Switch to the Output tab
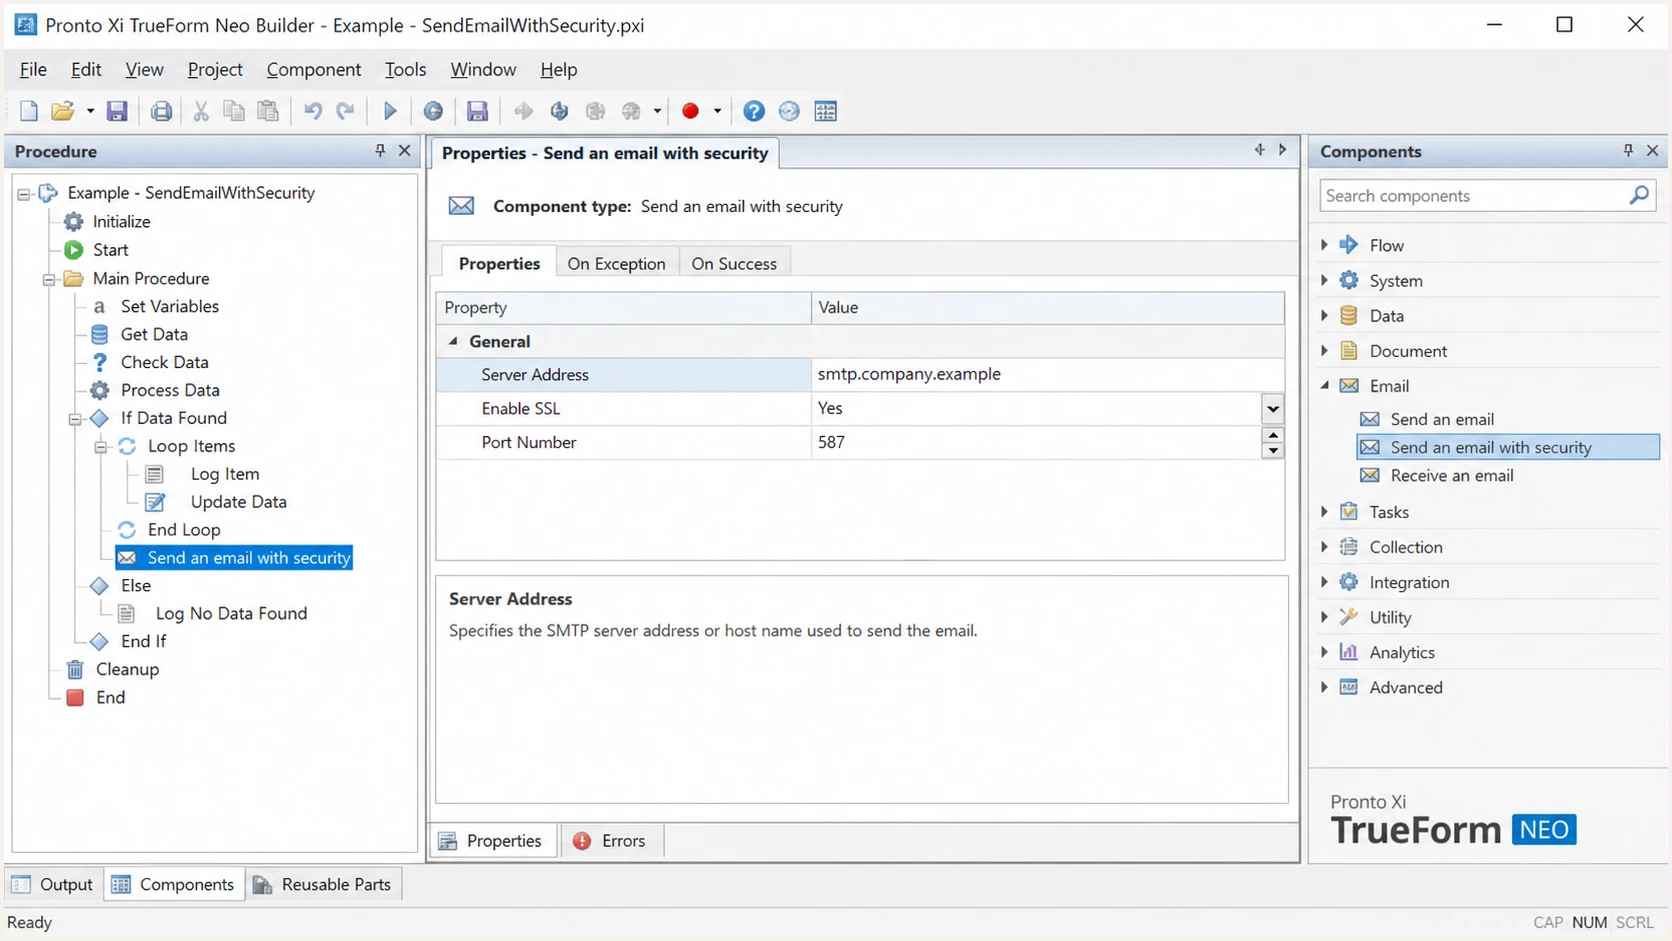The image size is (1672, 941). (x=53, y=884)
